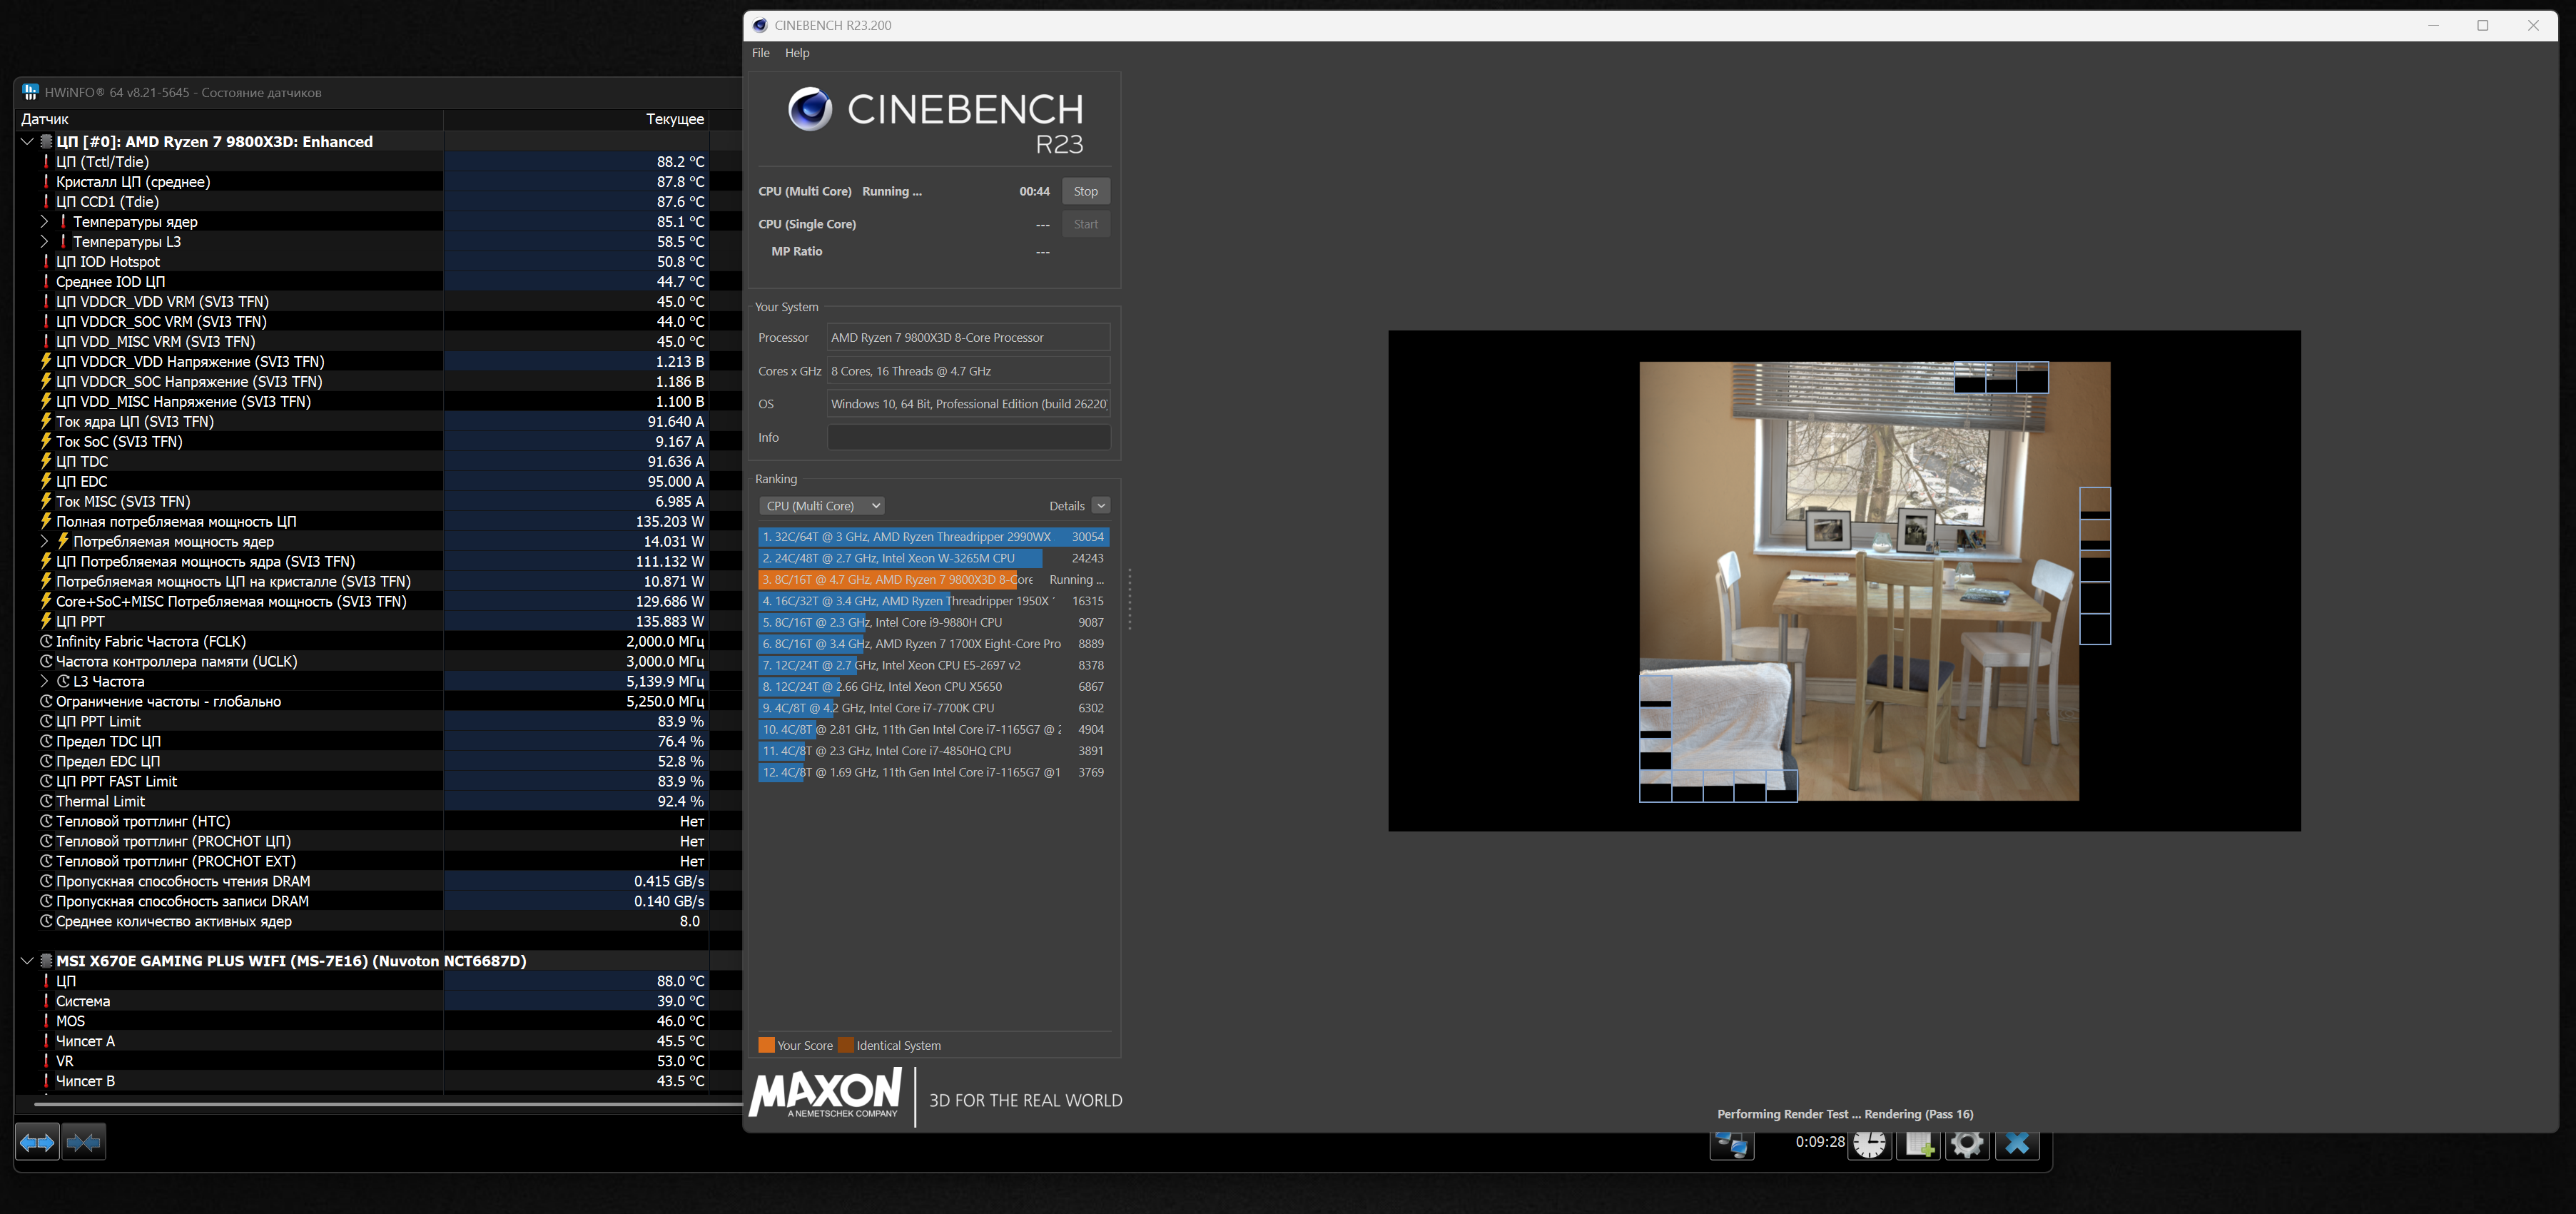Open HWiNFO sensor settings gear icon
Image resolution: width=2576 pixels, height=1214 pixels.
coord(1967,1143)
